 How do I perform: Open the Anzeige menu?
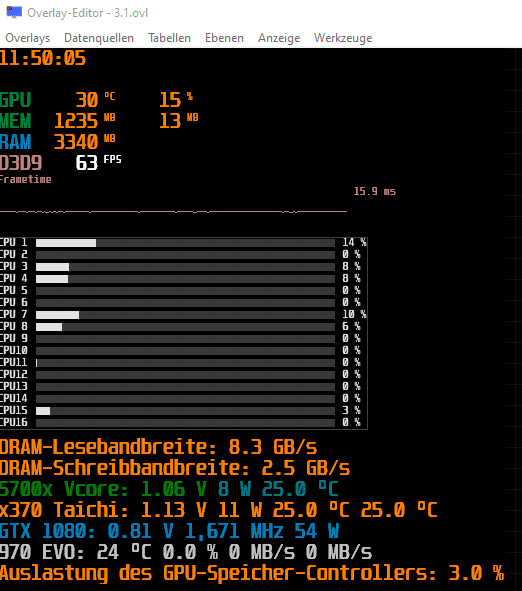click(x=279, y=38)
